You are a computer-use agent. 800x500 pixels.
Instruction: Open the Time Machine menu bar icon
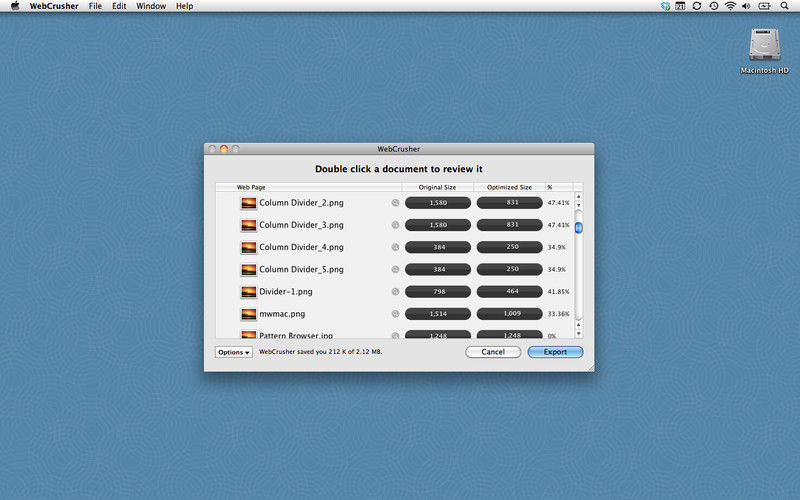(714, 6)
